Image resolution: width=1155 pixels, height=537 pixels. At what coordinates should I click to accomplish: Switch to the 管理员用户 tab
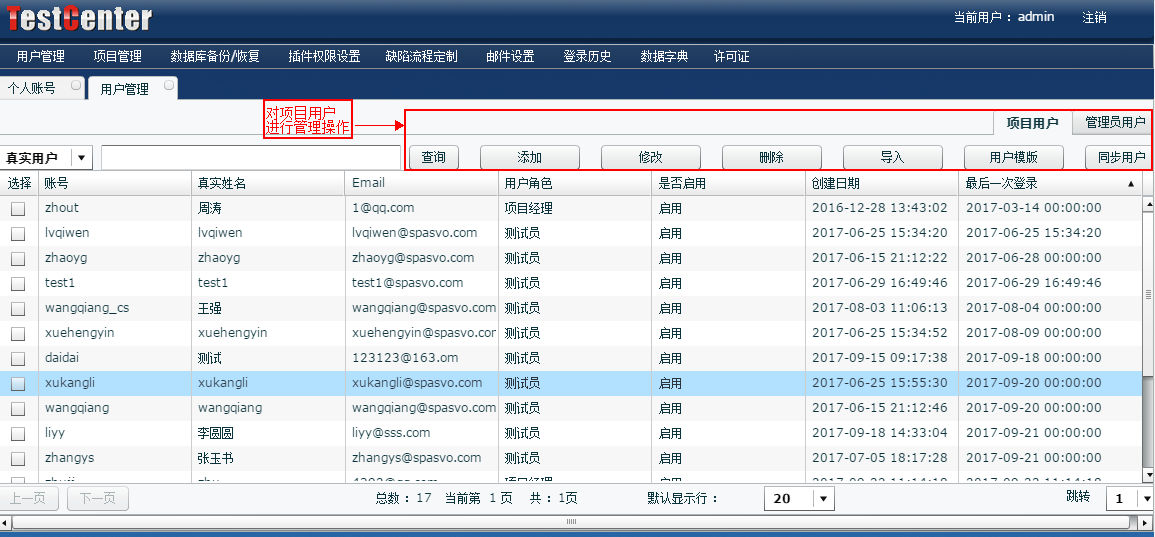pos(1114,123)
